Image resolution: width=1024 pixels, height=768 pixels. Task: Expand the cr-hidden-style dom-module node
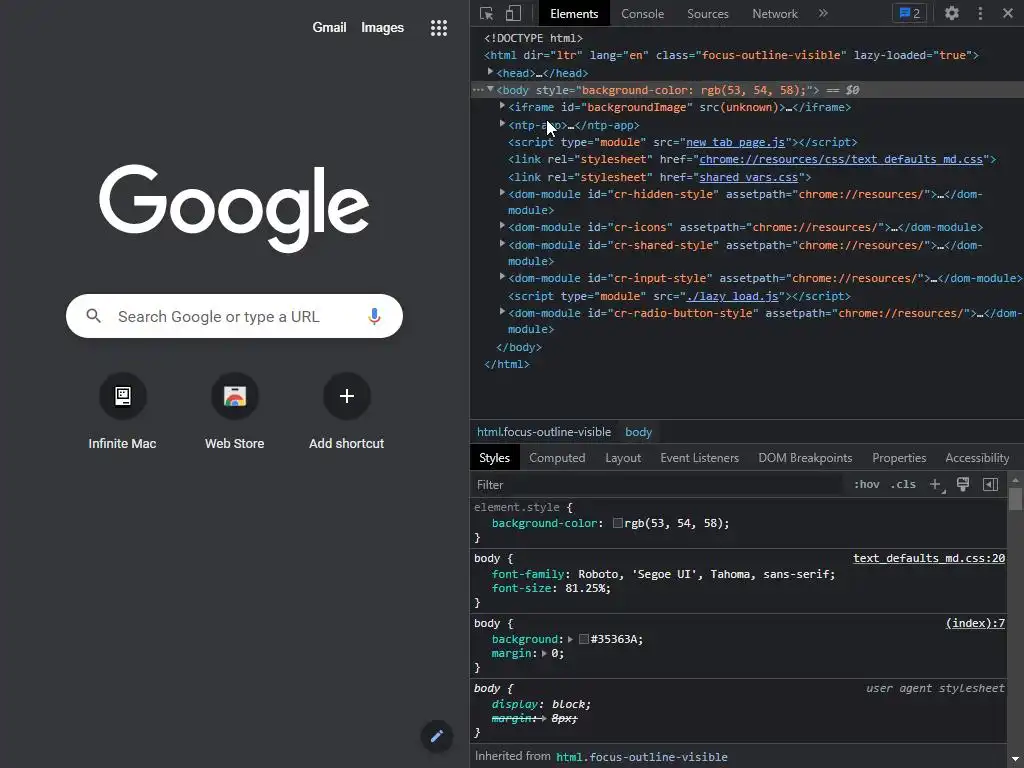pos(502,193)
